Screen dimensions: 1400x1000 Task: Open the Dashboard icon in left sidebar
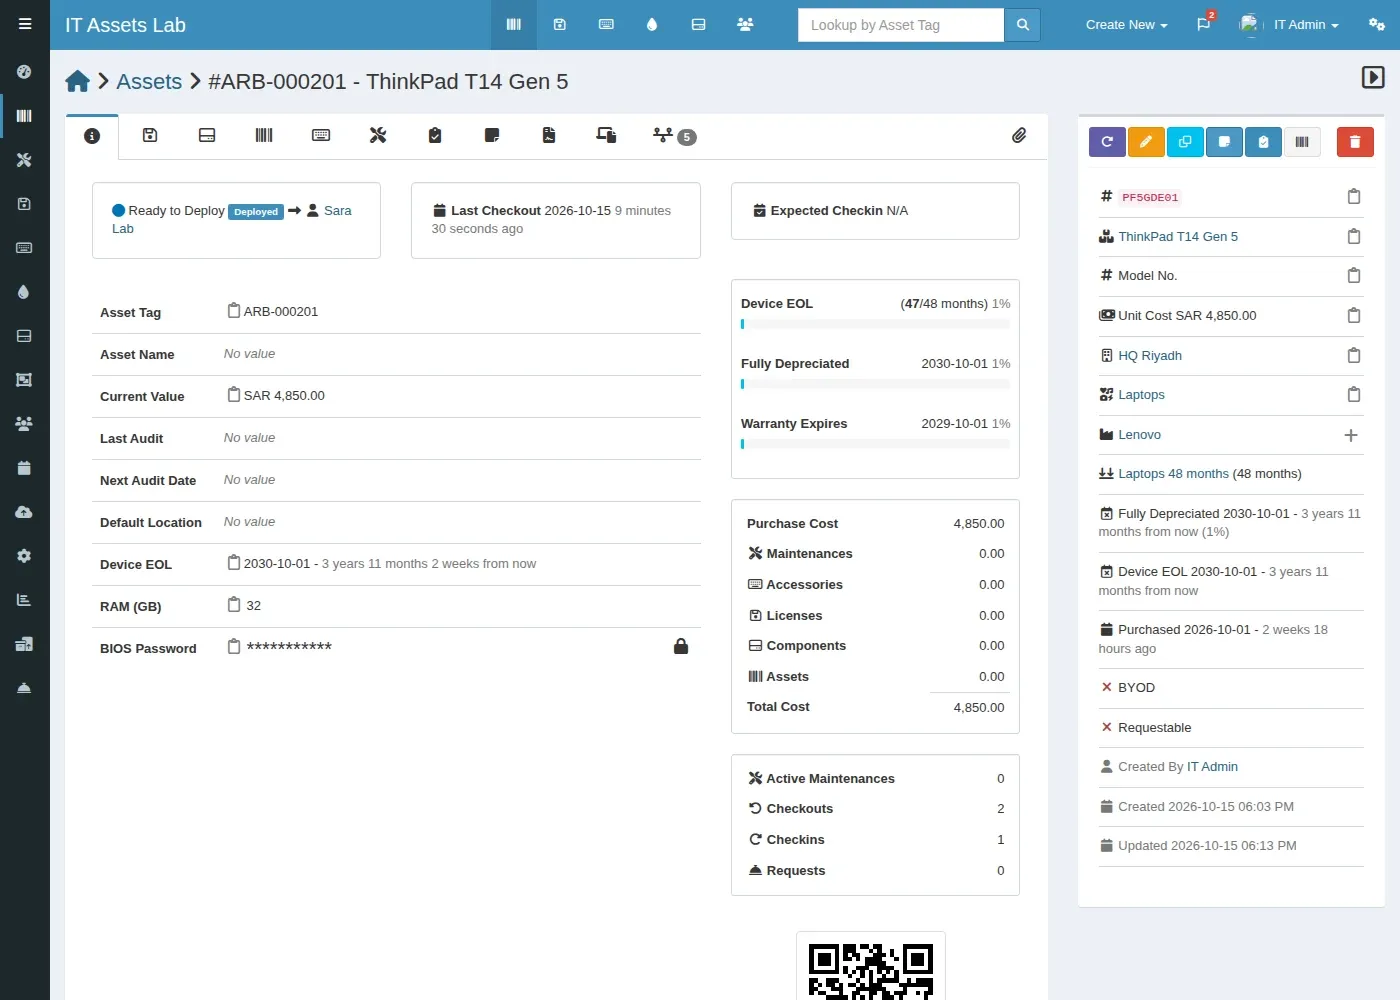pyautogui.click(x=24, y=72)
